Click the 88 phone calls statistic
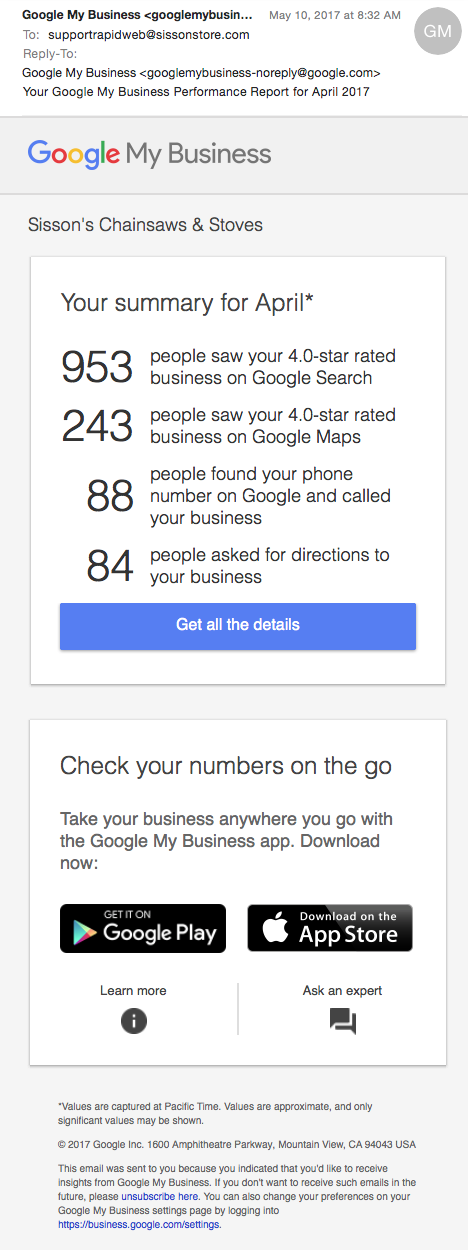Screen dimensions: 468x1250 [110, 496]
